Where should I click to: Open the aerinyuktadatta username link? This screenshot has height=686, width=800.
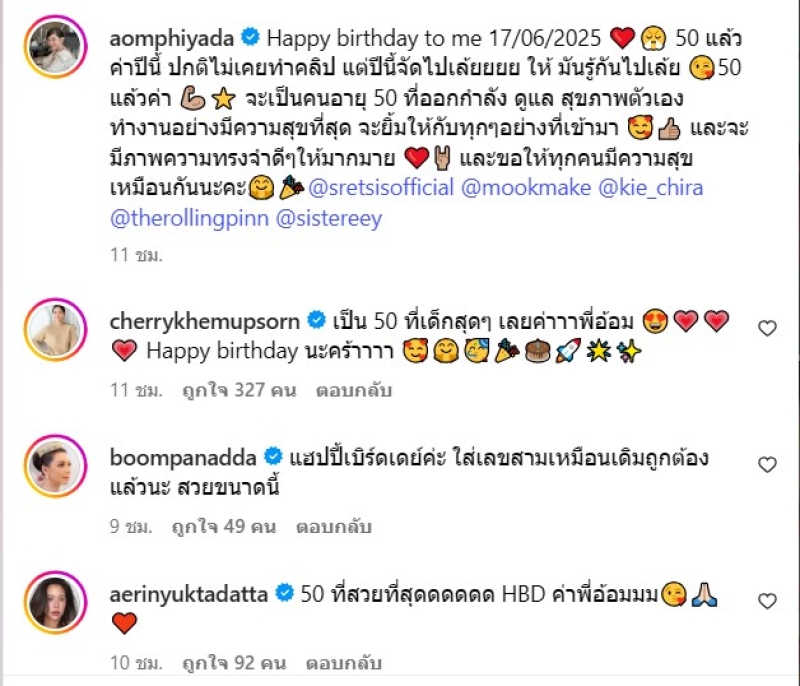tap(189, 594)
